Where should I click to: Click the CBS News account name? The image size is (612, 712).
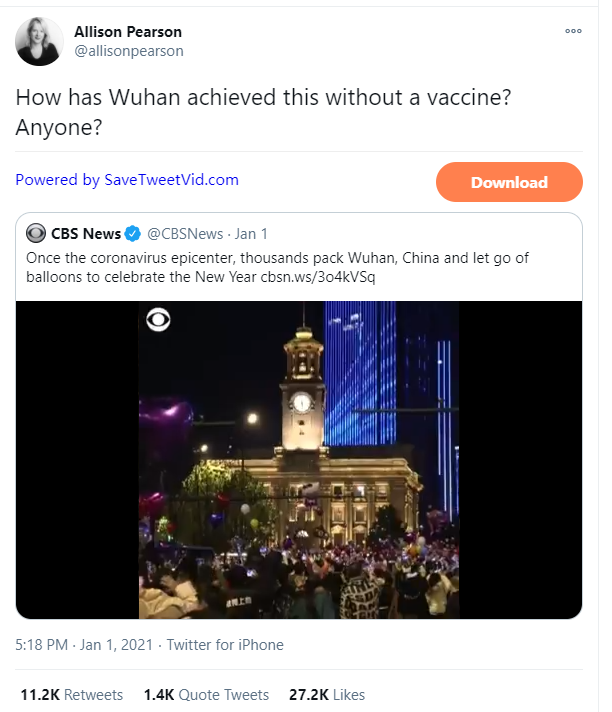[x=86, y=234]
